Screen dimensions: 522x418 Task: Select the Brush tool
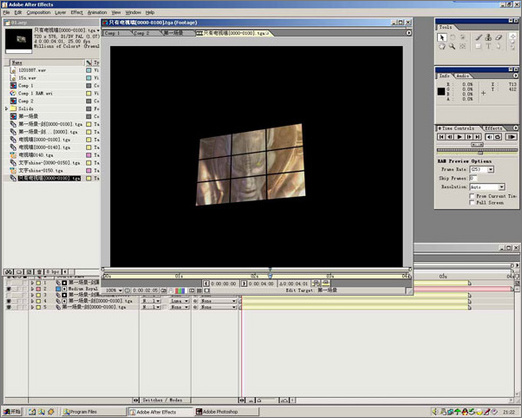pos(479,38)
